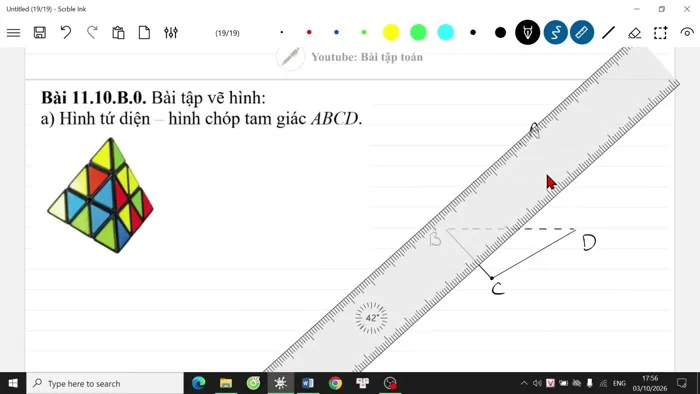Click the speaker volume tray icon
700x394 pixels.
537,383
